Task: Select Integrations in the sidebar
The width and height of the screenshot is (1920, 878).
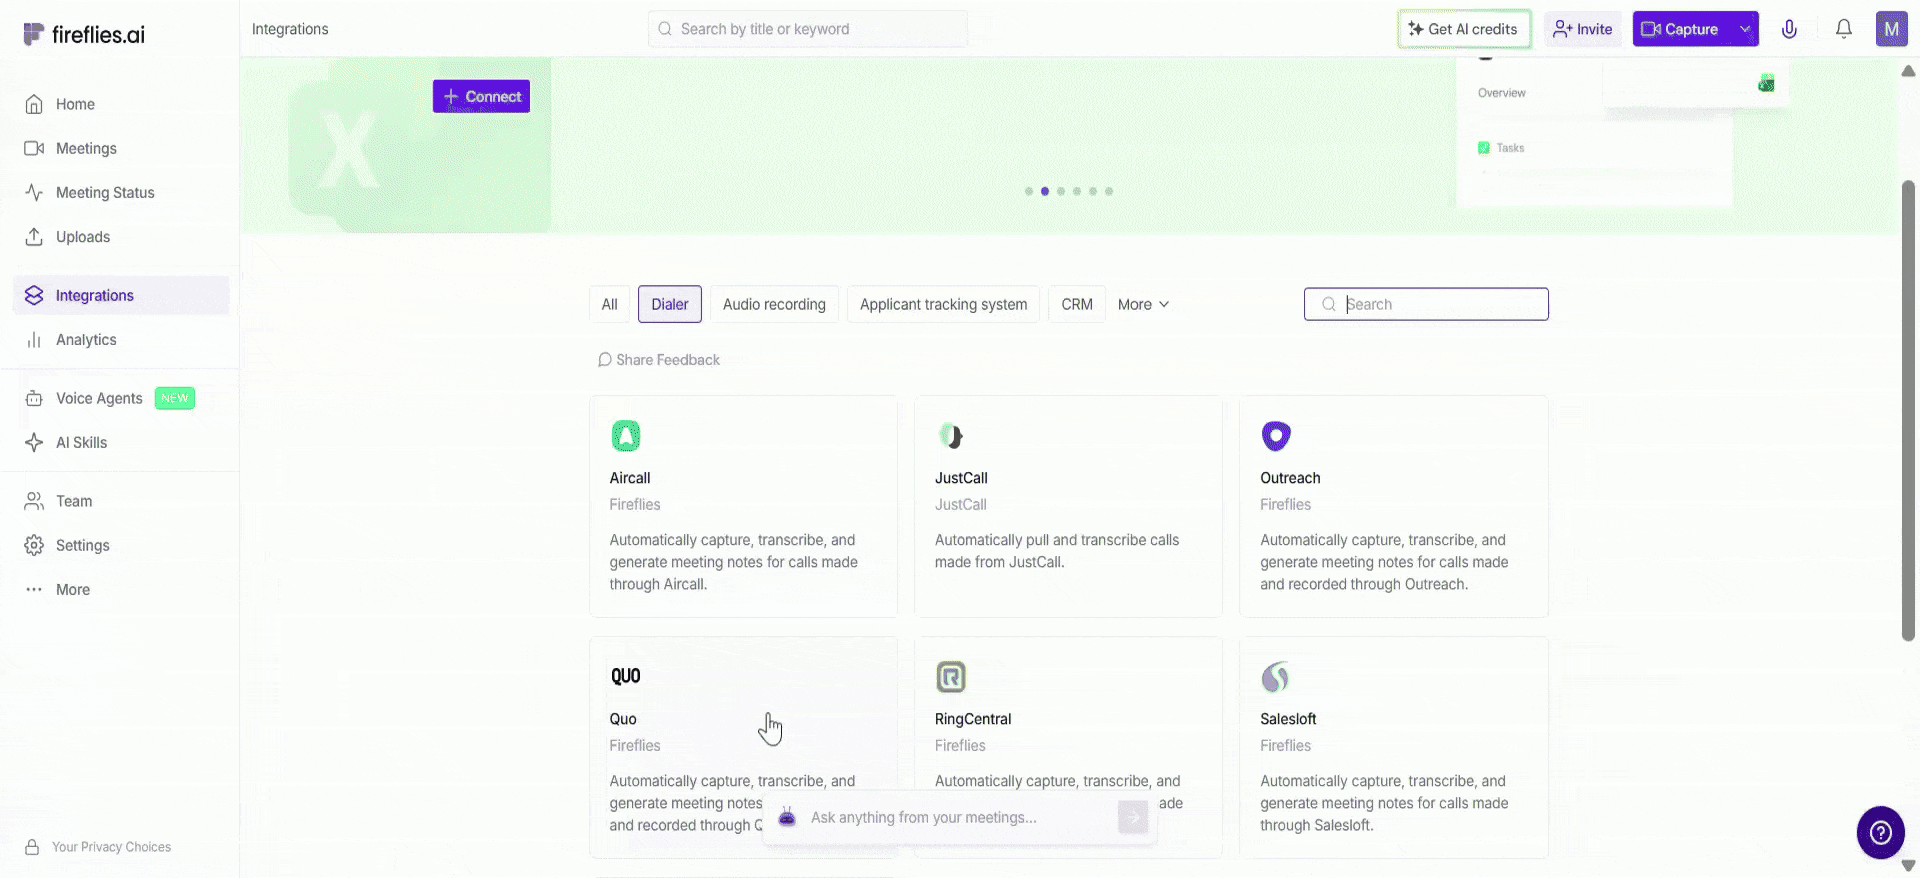Action: pos(121,295)
